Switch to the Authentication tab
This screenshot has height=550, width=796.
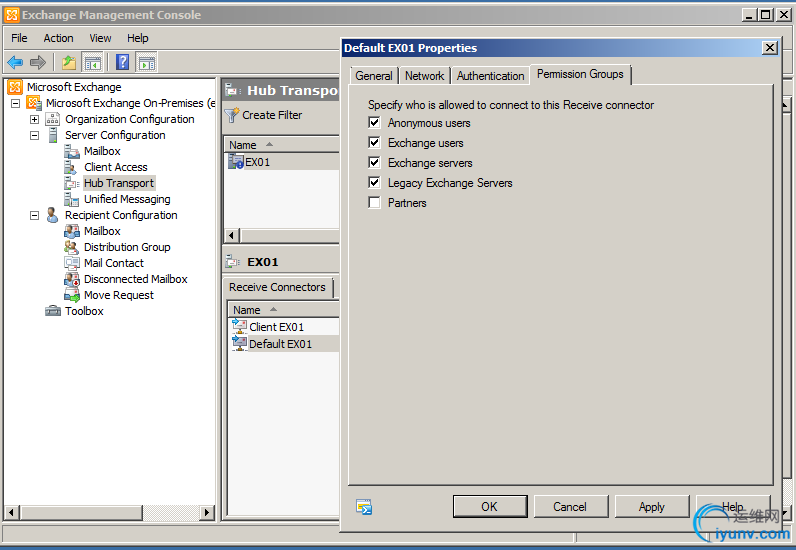(x=490, y=76)
